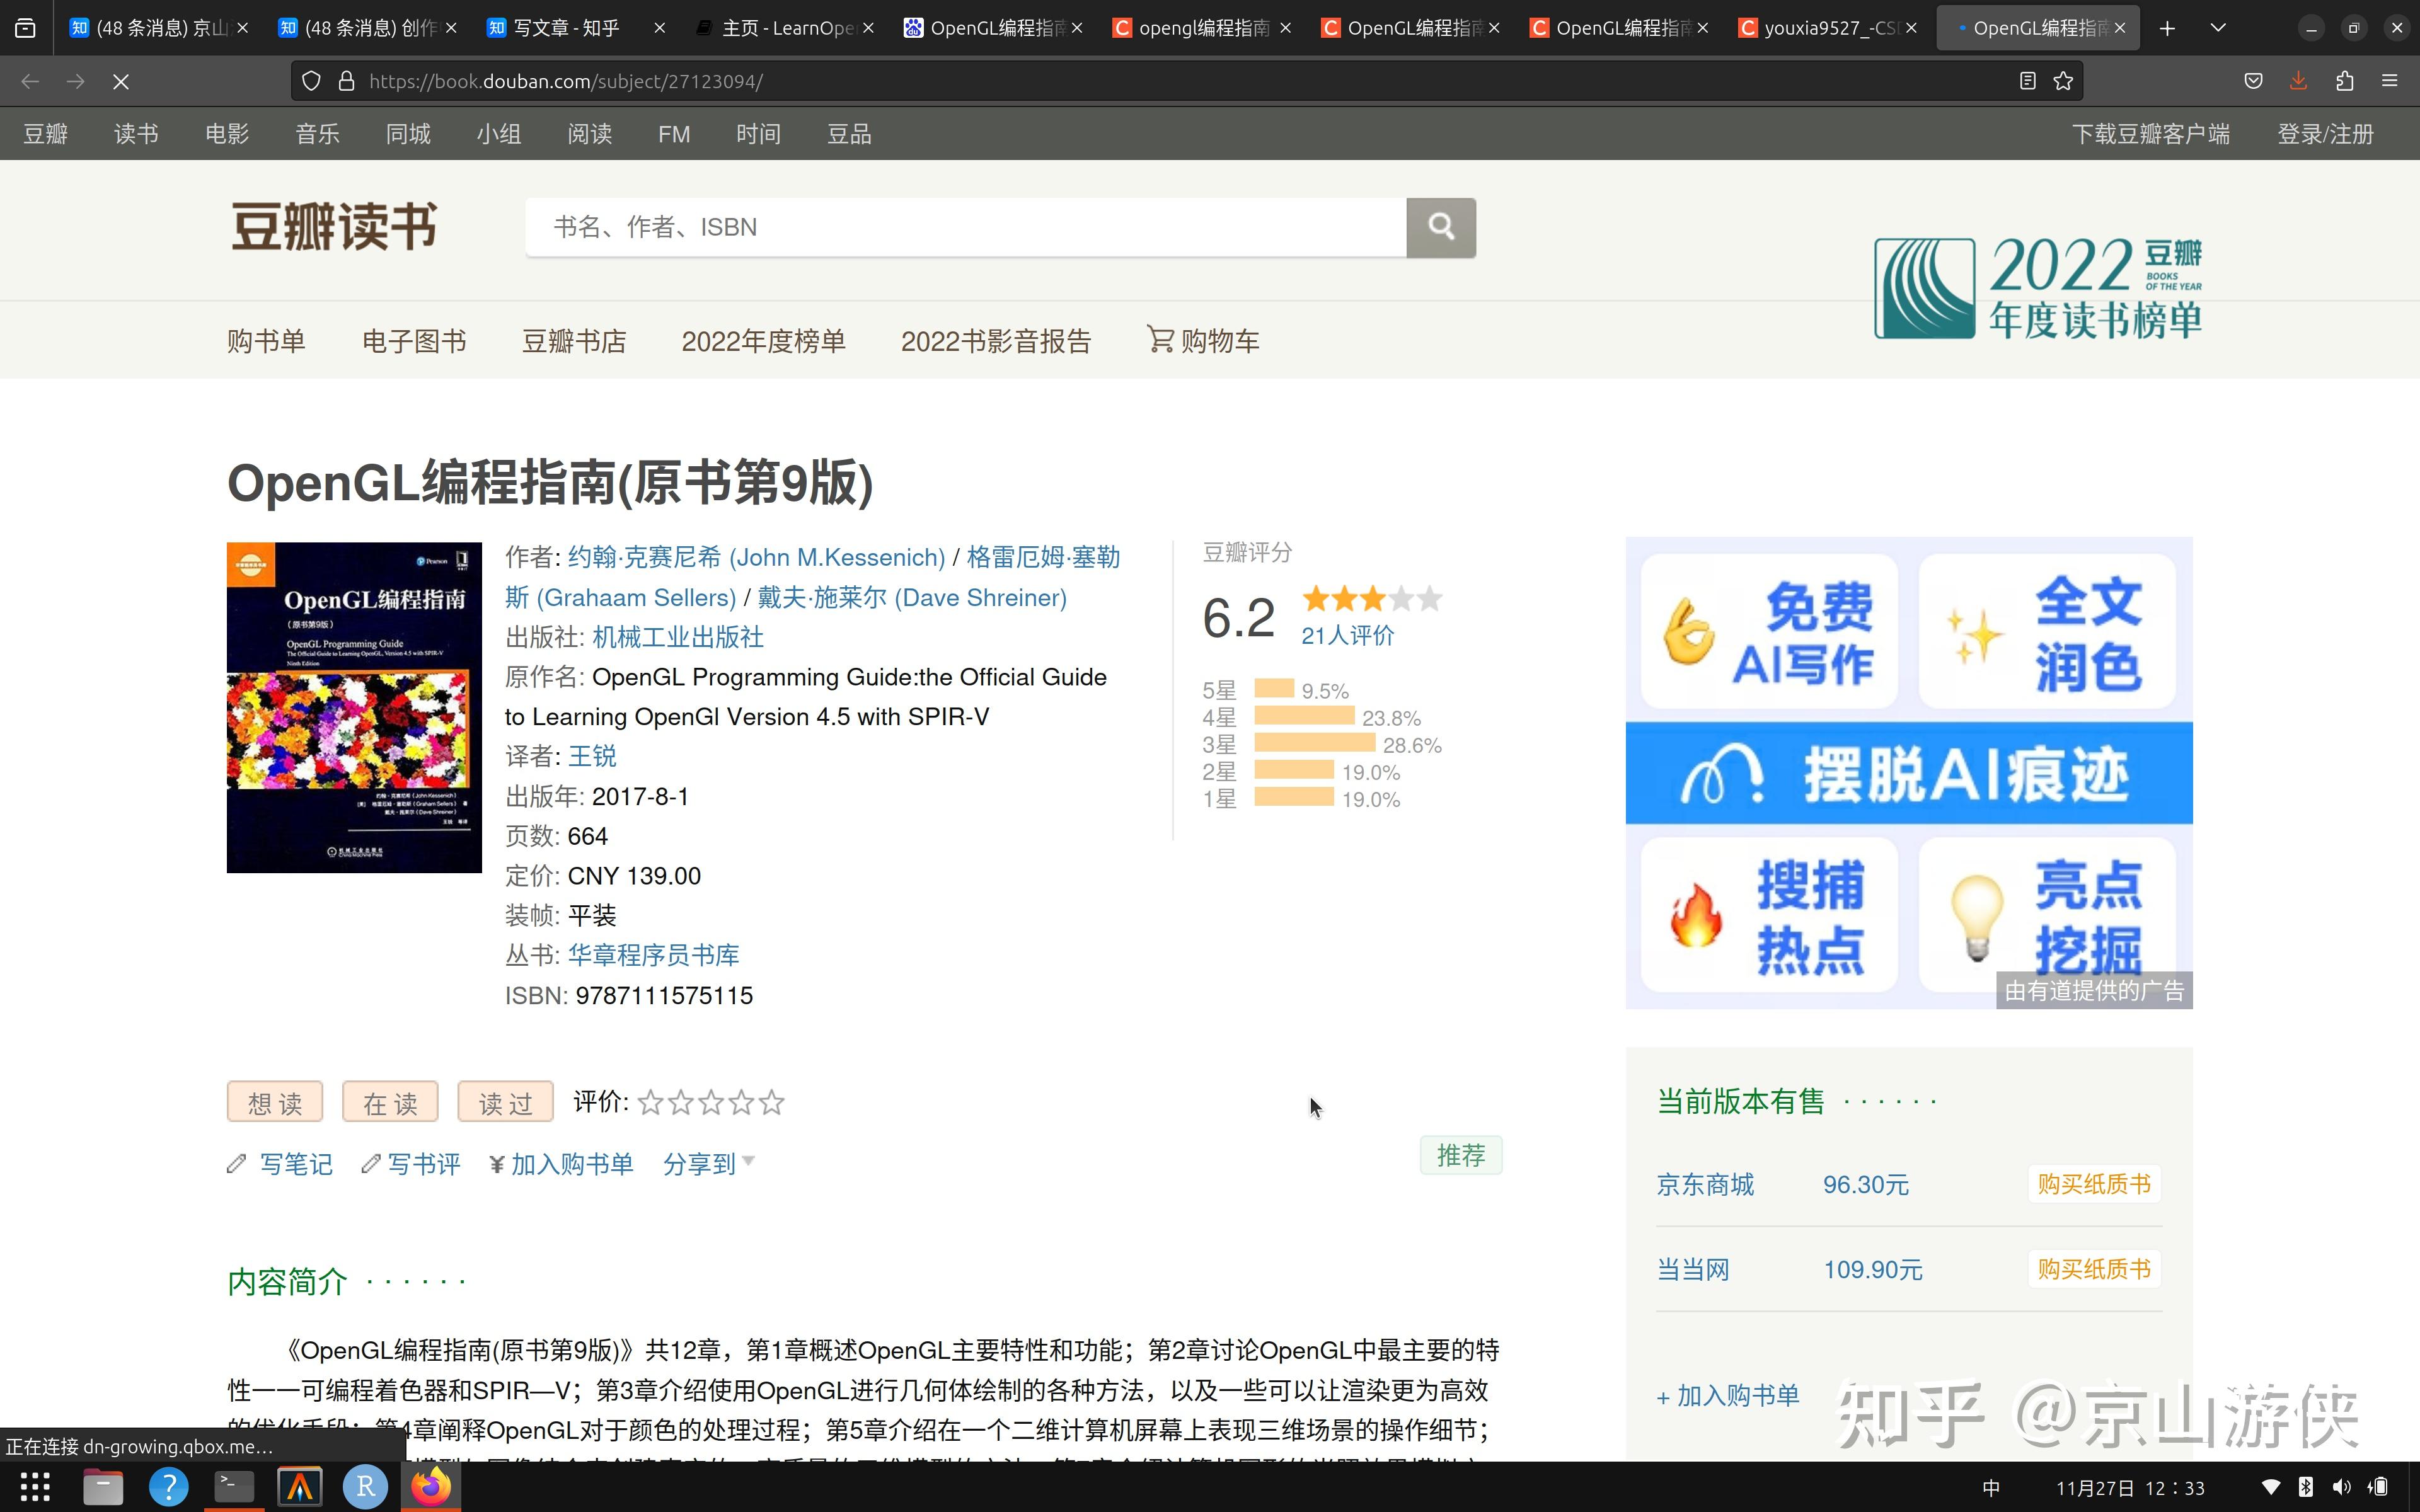Toggle reader view in the address bar

(2028, 81)
